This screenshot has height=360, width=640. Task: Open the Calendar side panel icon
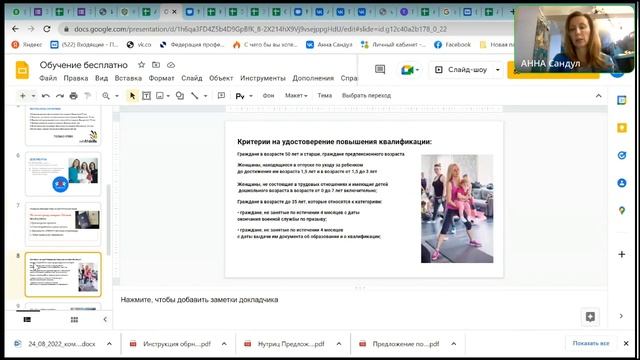(622, 100)
